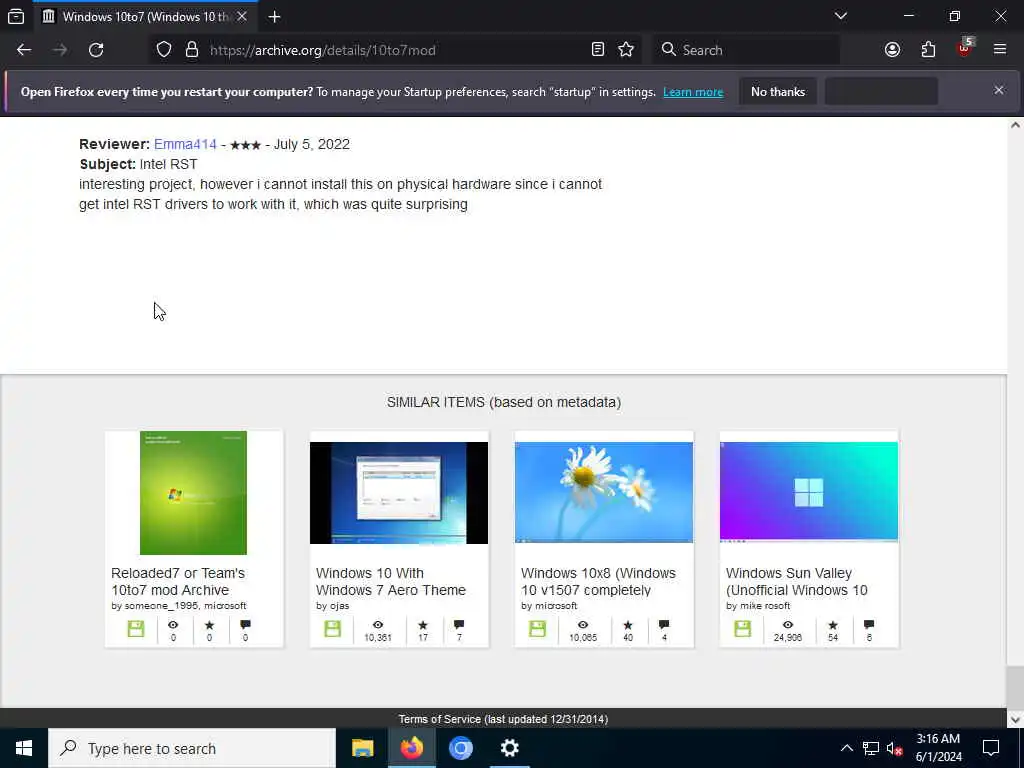Click favorites star icon showing 54
Screen dimensions: 1024x768
point(833,625)
